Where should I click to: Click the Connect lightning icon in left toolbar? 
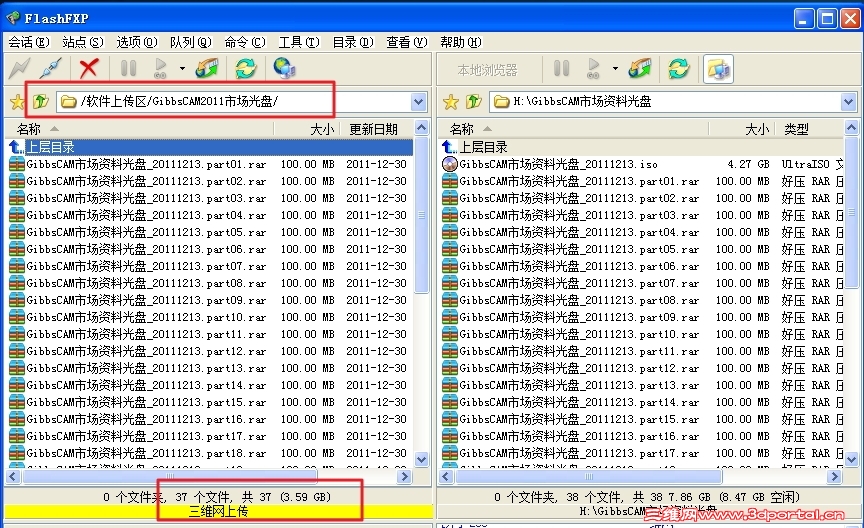pyautogui.click(x=20, y=68)
